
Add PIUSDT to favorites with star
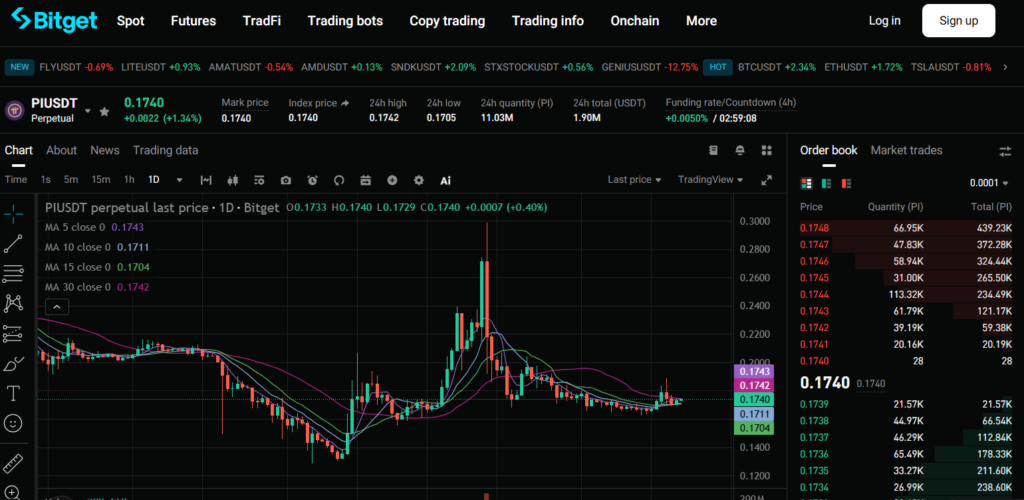point(104,110)
